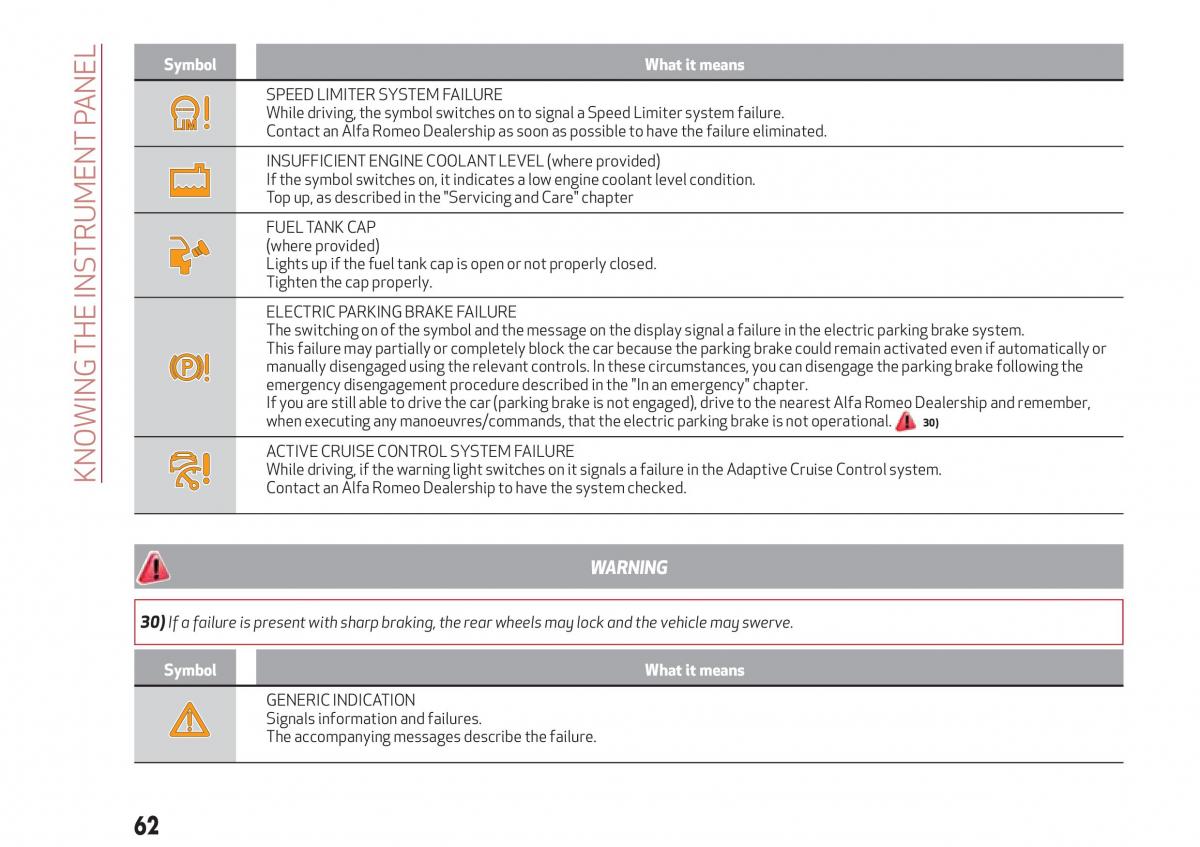This screenshot has width=1200, height=847.
Task: Click the lower Symbol column header
Action: [x=190, y=670]
